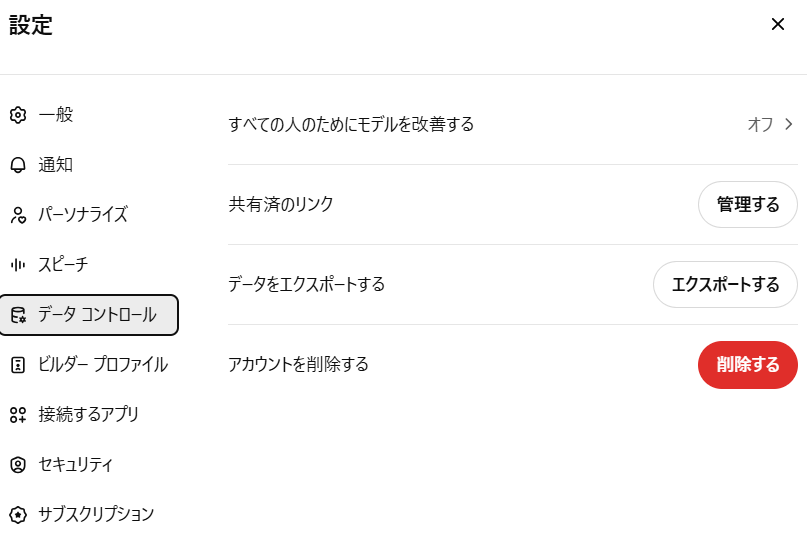Click the apps grid icon beside 接続するアプリ

18,415
